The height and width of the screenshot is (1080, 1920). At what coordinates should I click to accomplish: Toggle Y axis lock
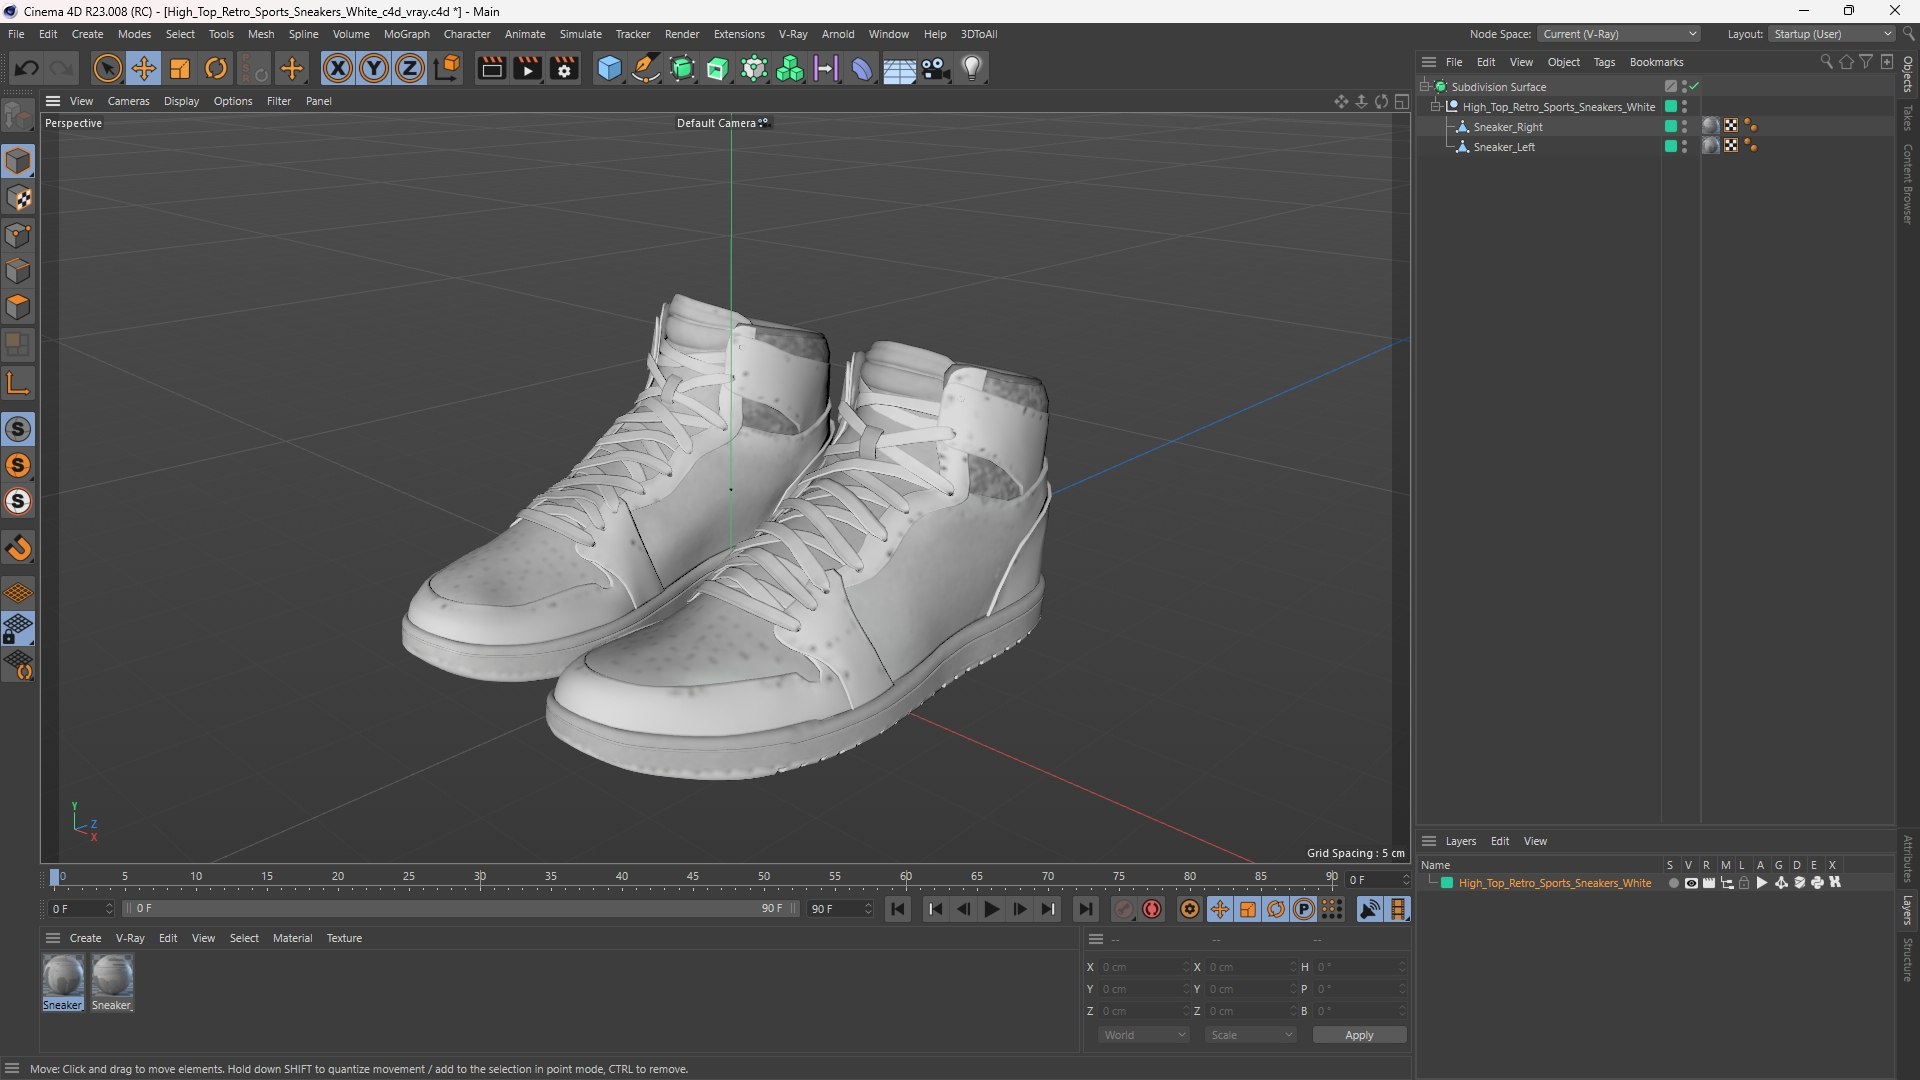tap(374, 68)
